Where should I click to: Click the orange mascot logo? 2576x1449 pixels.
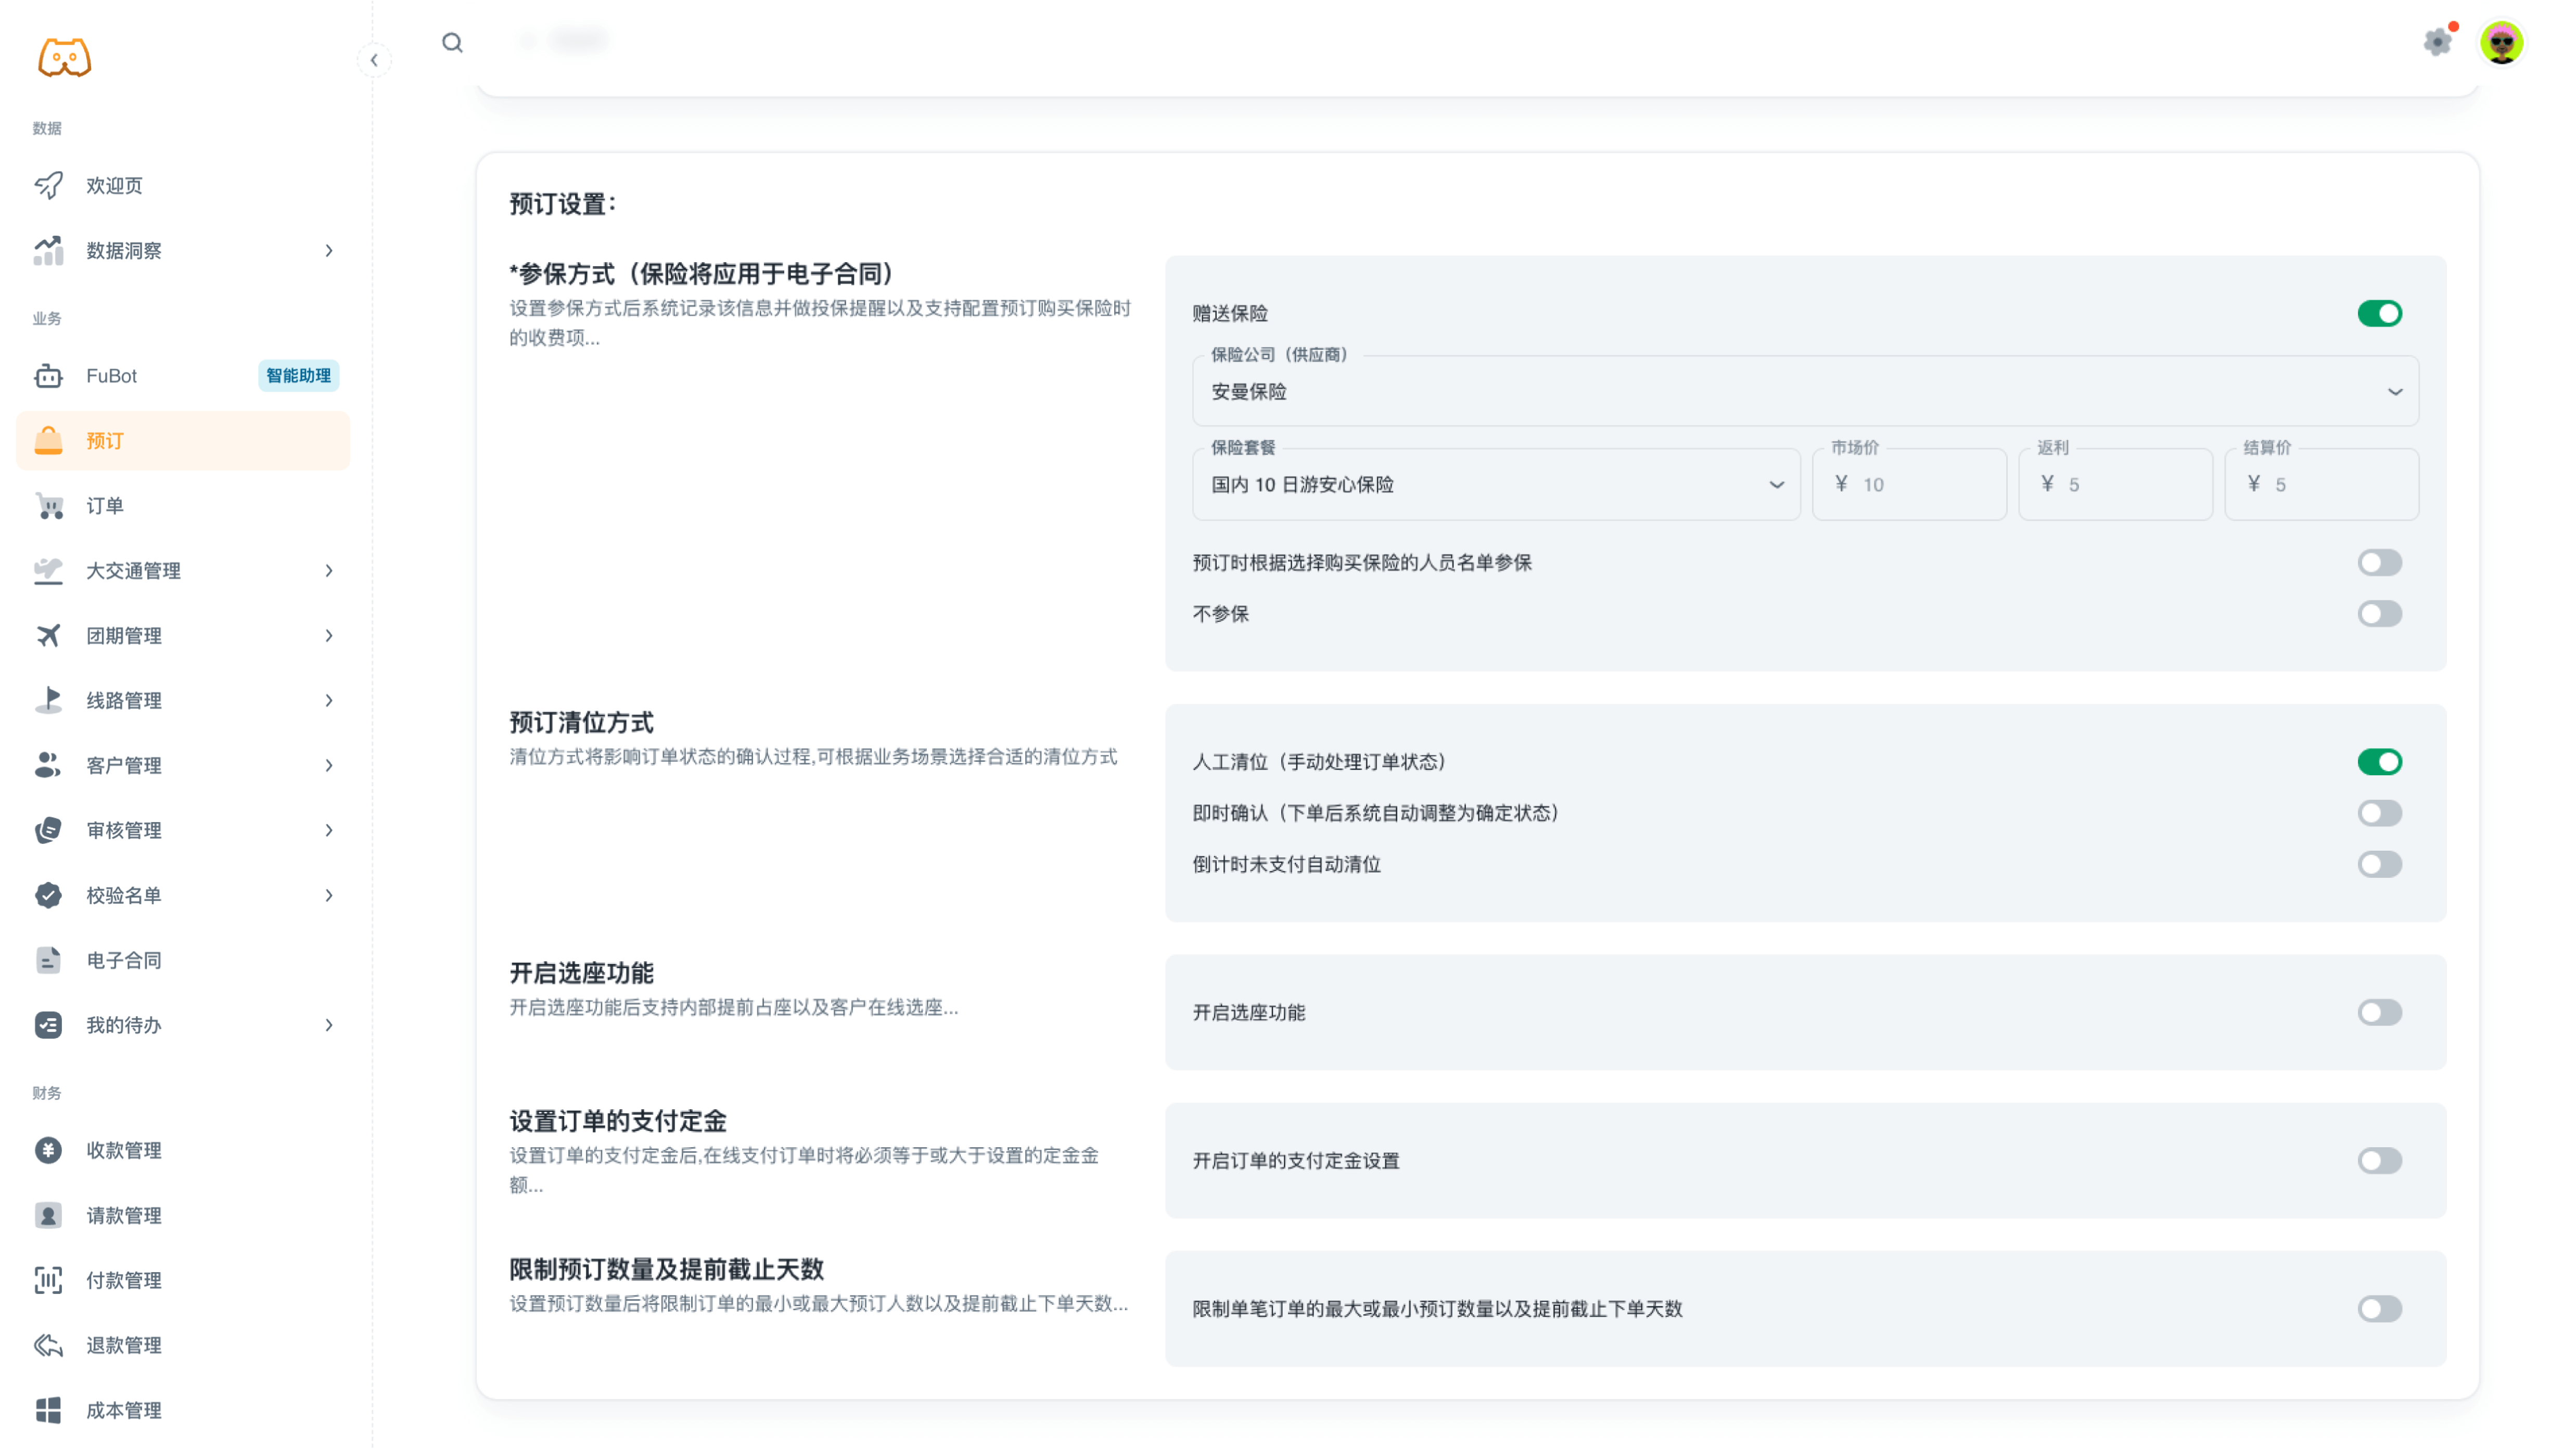tap(64, 57)
